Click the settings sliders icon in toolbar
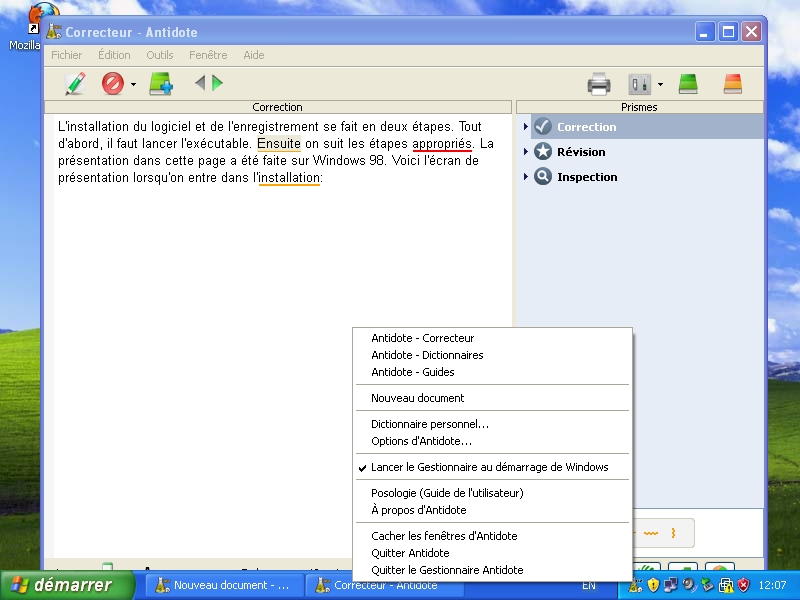The height and width of the screenshot is (600, 800). click(x=637, y=84)
